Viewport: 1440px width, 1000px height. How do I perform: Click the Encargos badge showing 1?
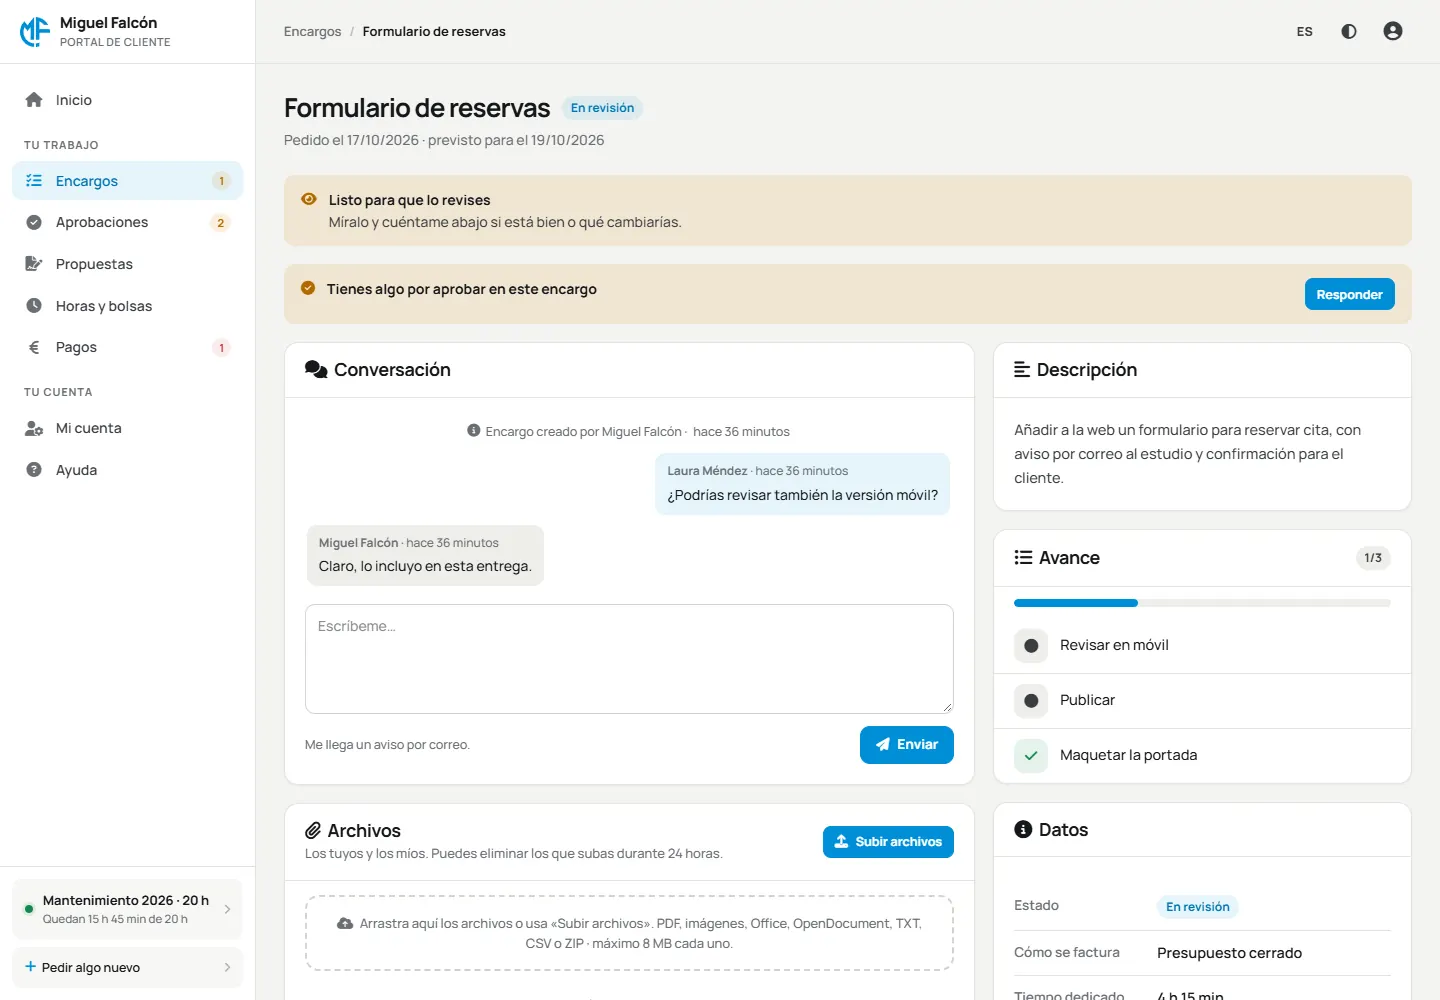pyautogui.click(x=221, y=181)
